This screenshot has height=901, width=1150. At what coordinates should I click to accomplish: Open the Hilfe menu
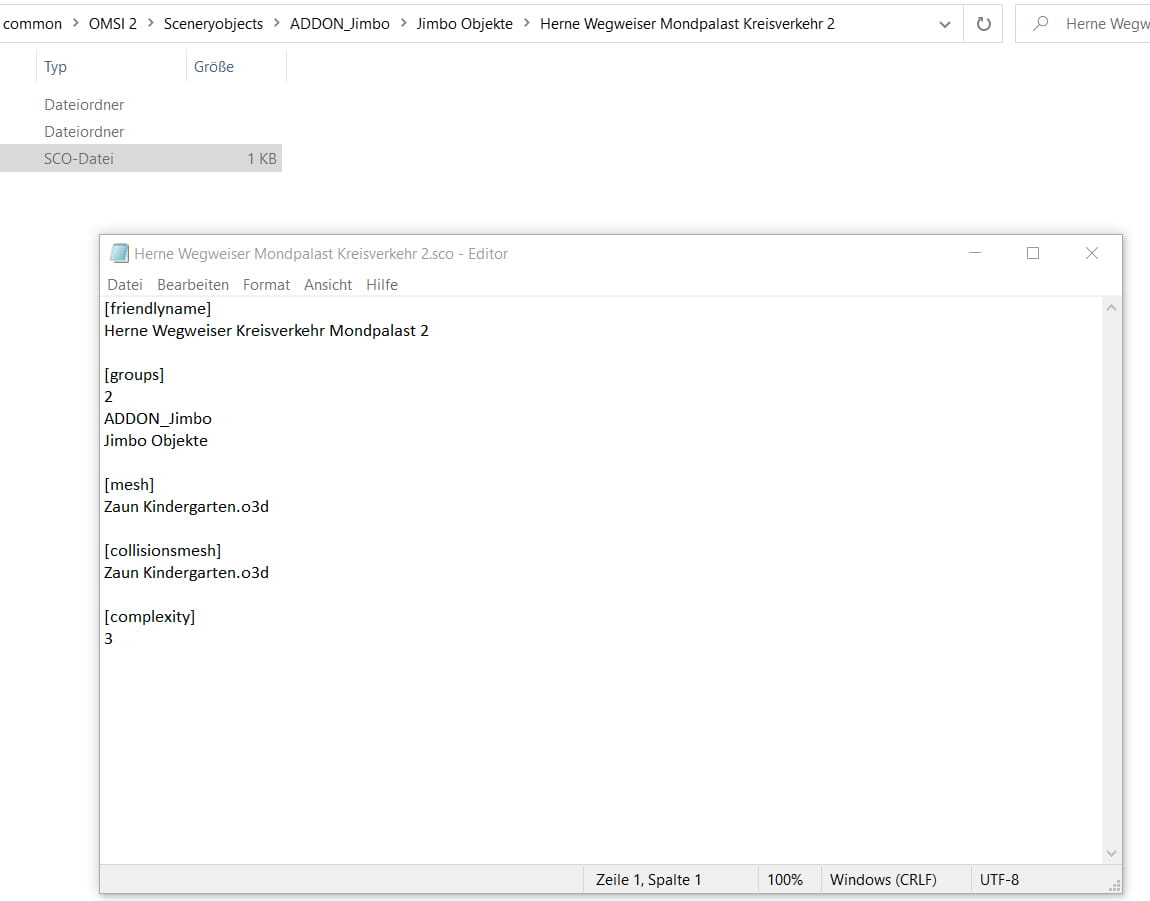pyautogui.click(x=382, y=285)
